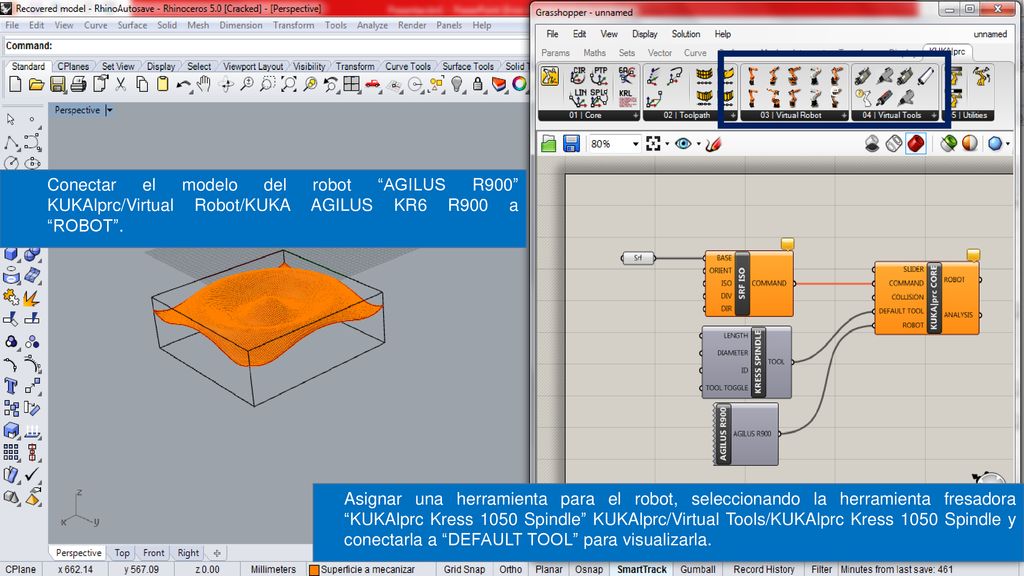Click in the Rhino Command input field
This screenshot has width=1024, height=576.
click(x=264, y=46)
